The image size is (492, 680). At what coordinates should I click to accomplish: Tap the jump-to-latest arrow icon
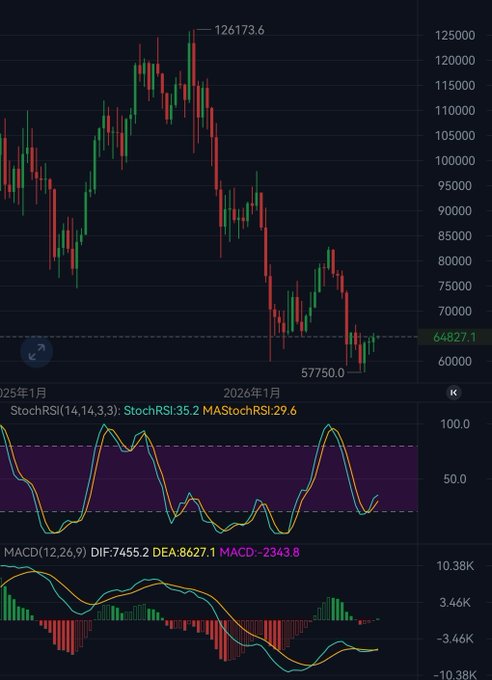[x=454, y=393]
